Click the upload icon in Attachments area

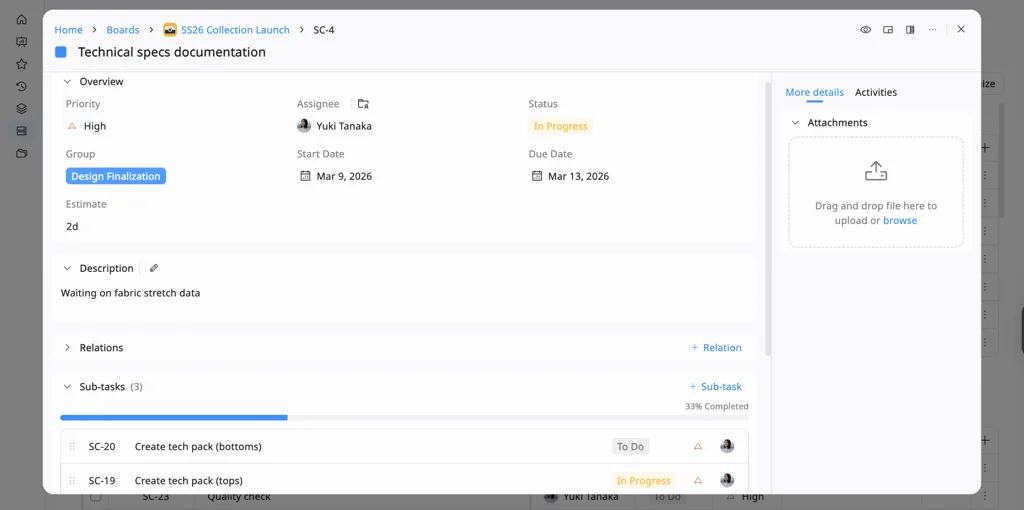tap(875, 171)
